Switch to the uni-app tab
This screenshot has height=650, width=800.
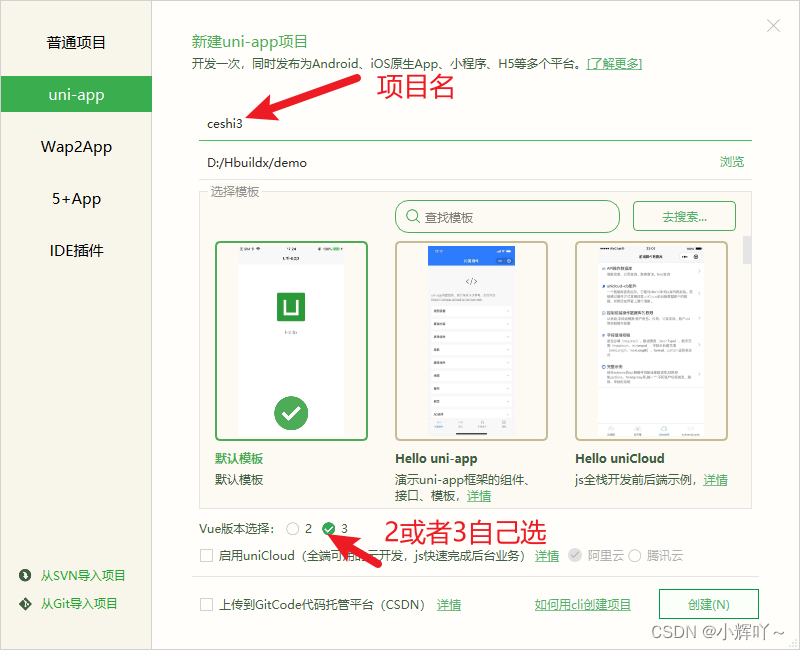(77, 94)
